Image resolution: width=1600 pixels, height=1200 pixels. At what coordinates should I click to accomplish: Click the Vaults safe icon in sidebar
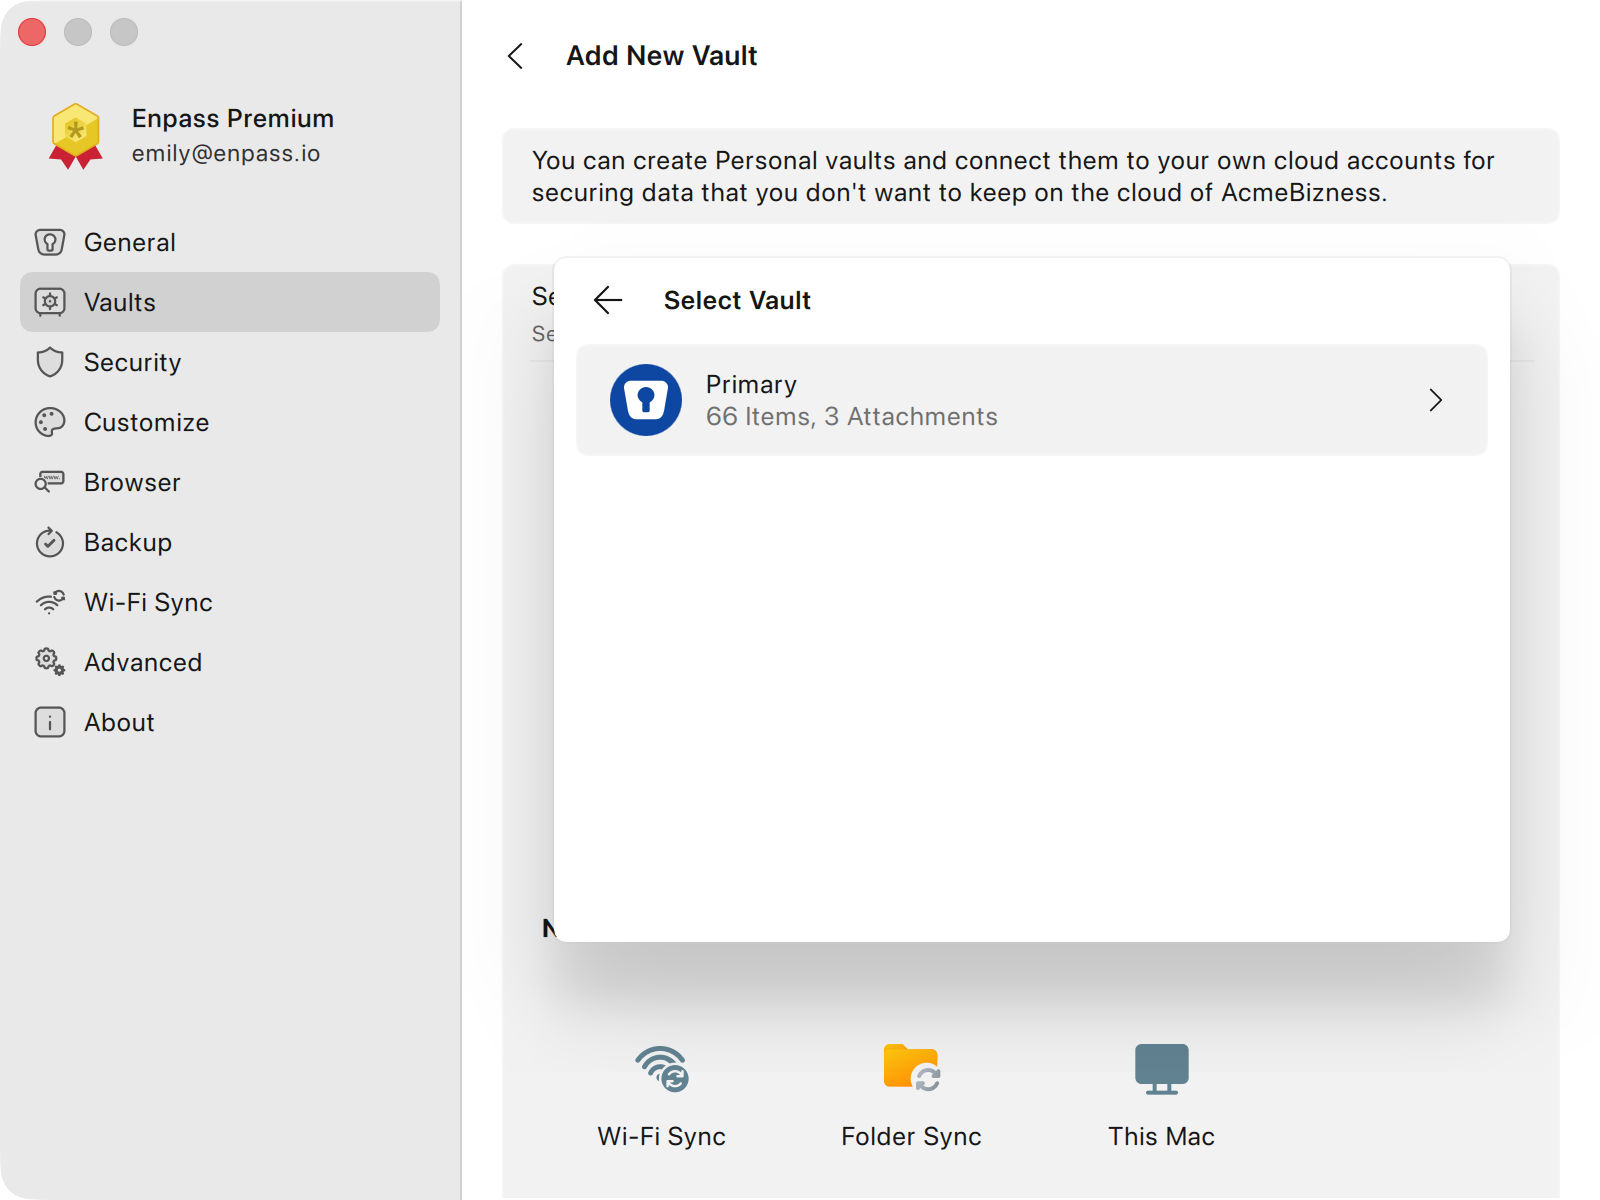coord(50,302)
